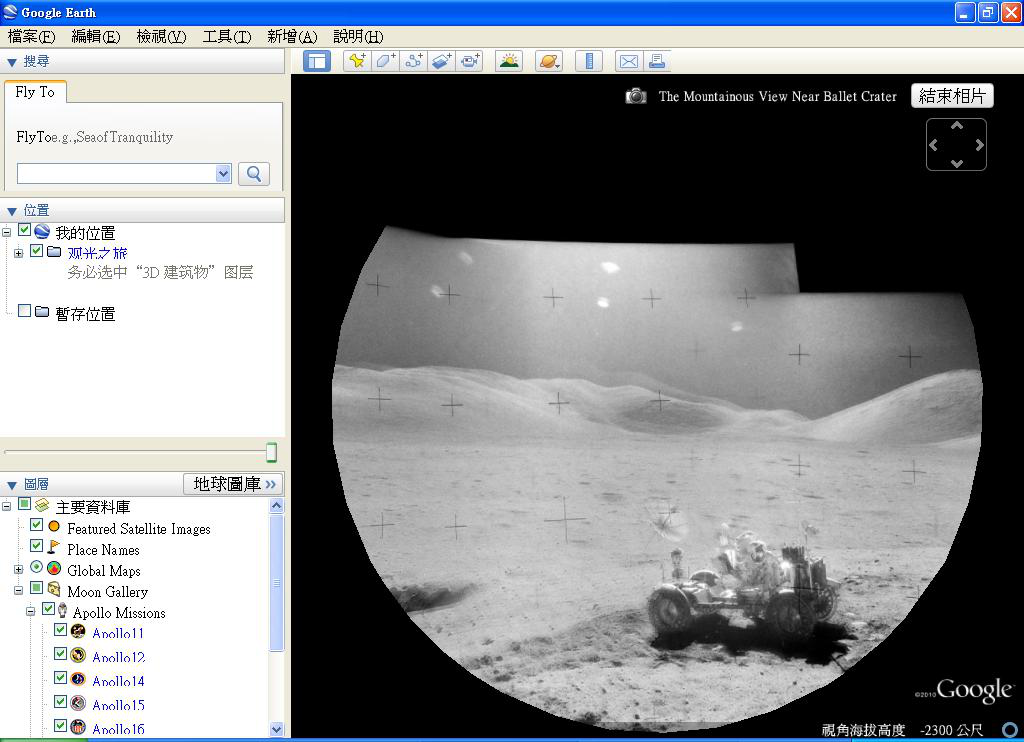Open the Apollo15 link

point(118,705)
